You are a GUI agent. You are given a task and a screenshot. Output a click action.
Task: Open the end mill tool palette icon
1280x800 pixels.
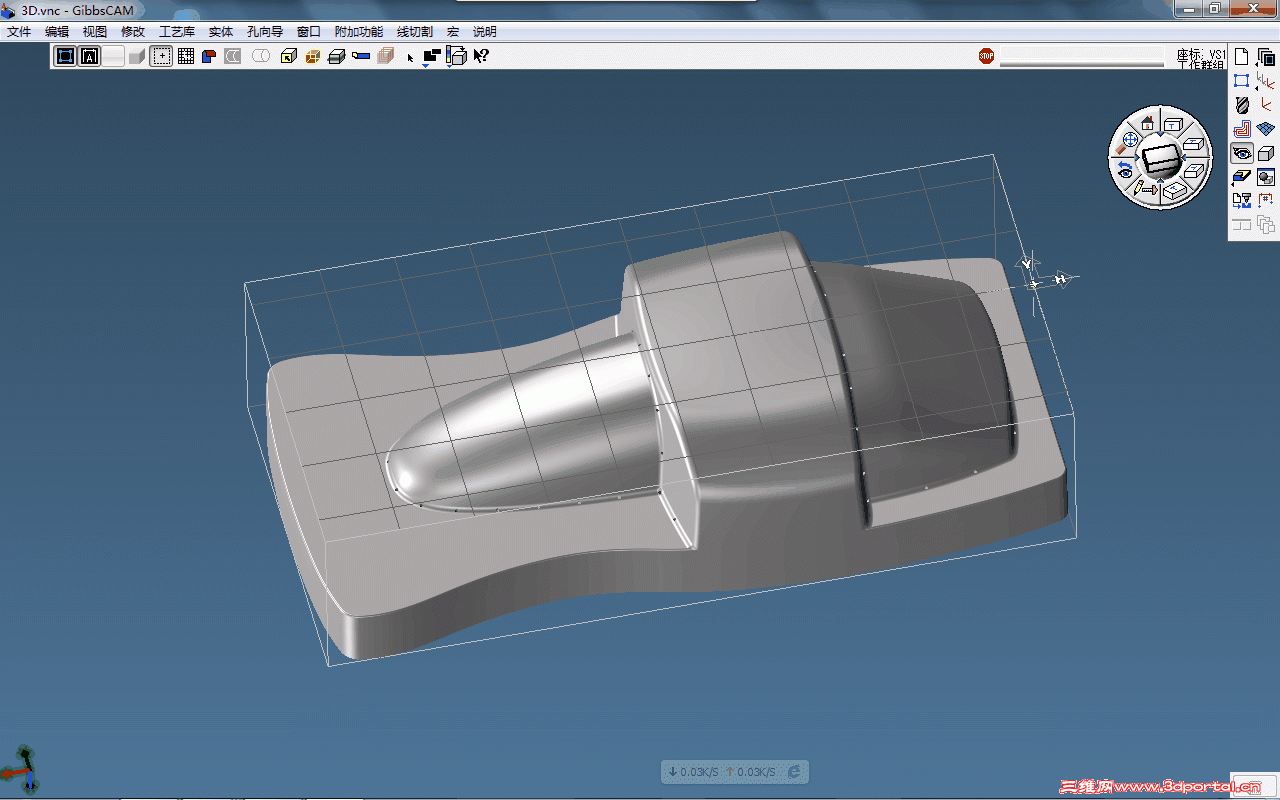tap(1242, 105)
